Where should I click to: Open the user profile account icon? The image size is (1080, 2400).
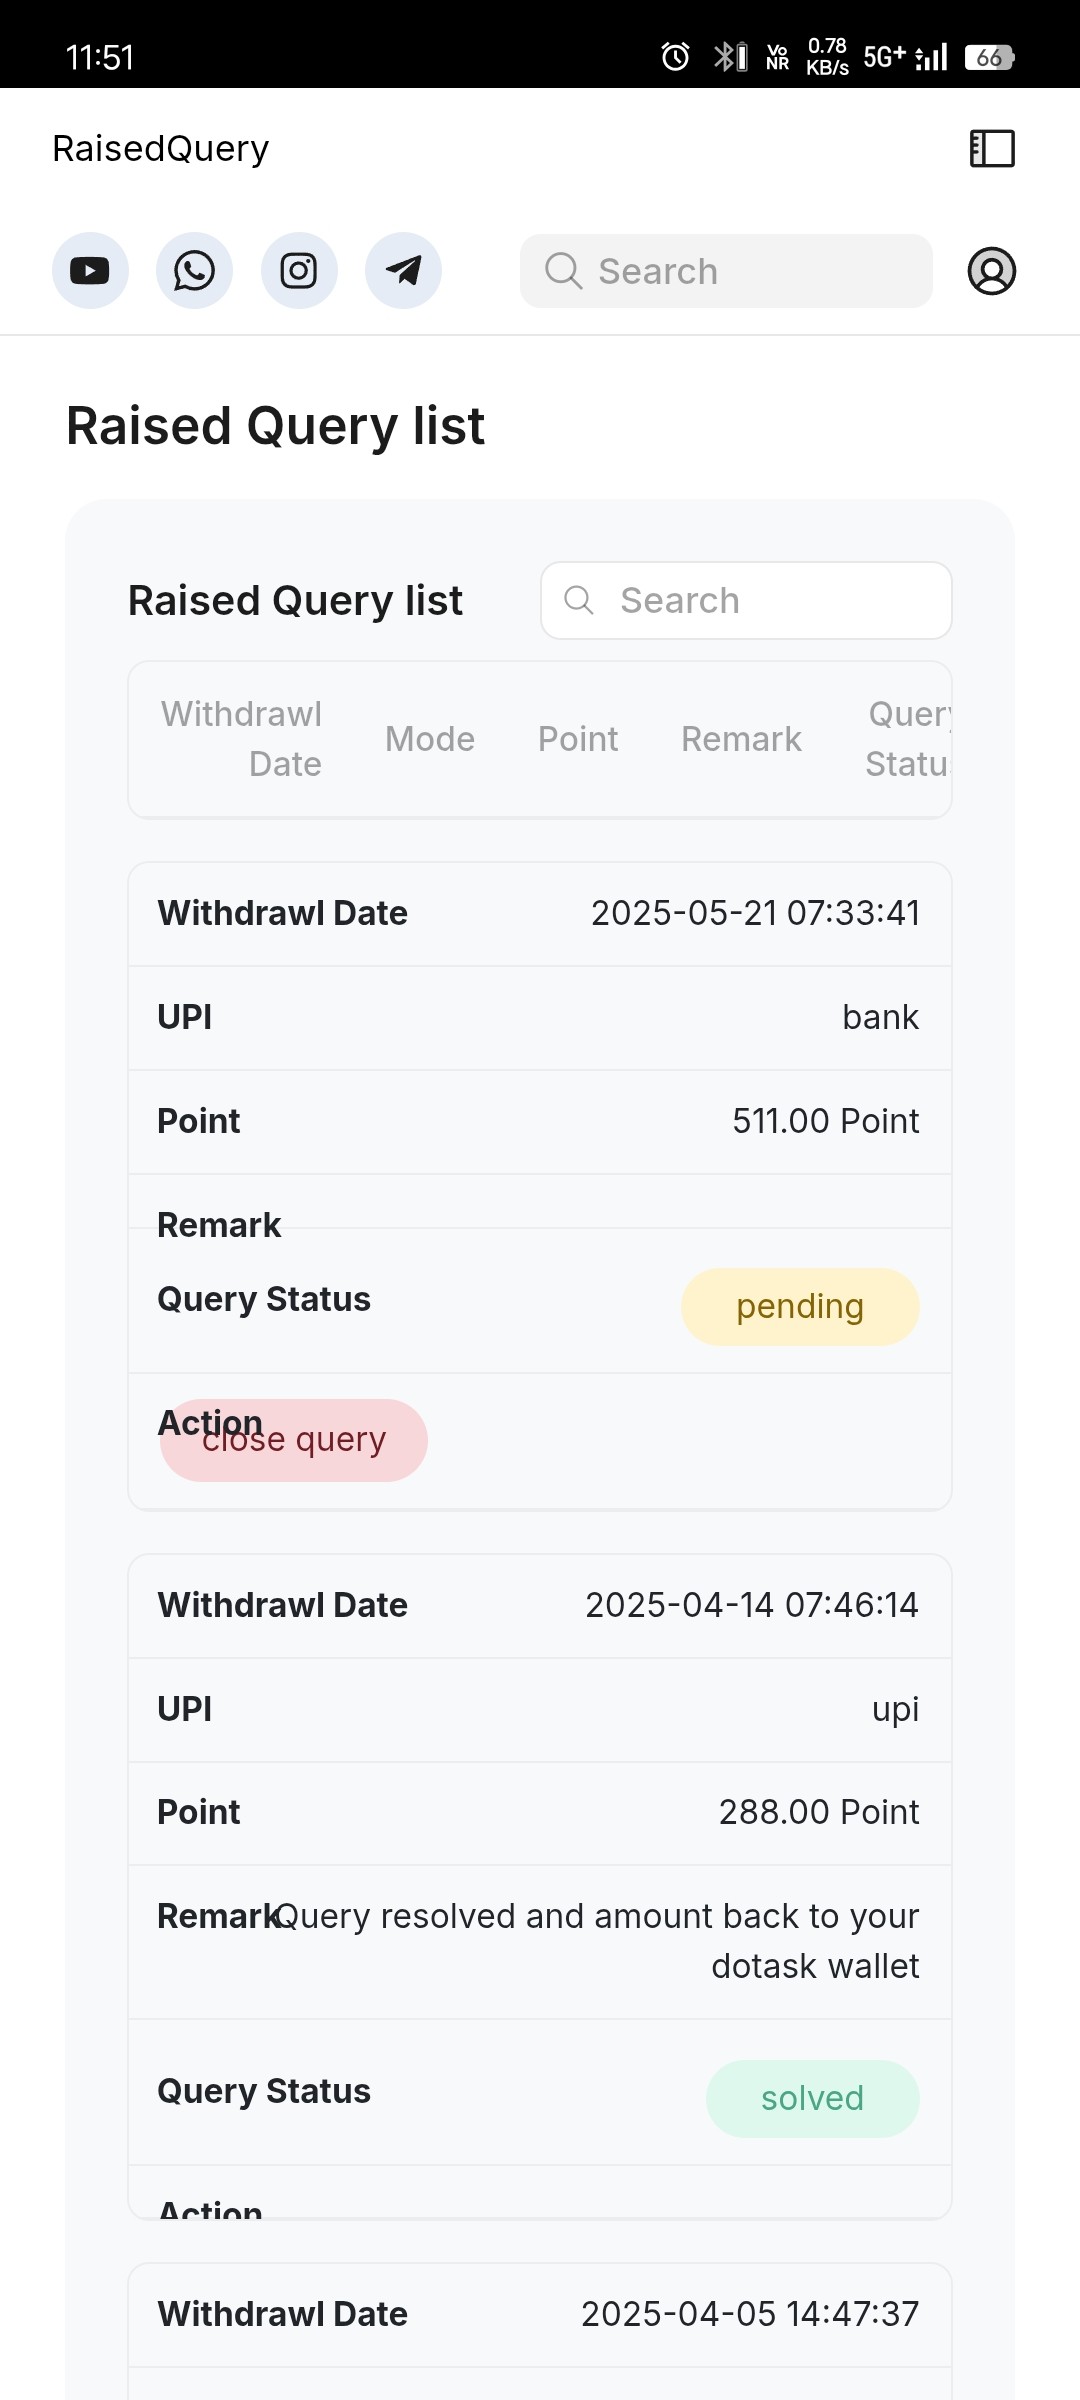click(992, 271)
